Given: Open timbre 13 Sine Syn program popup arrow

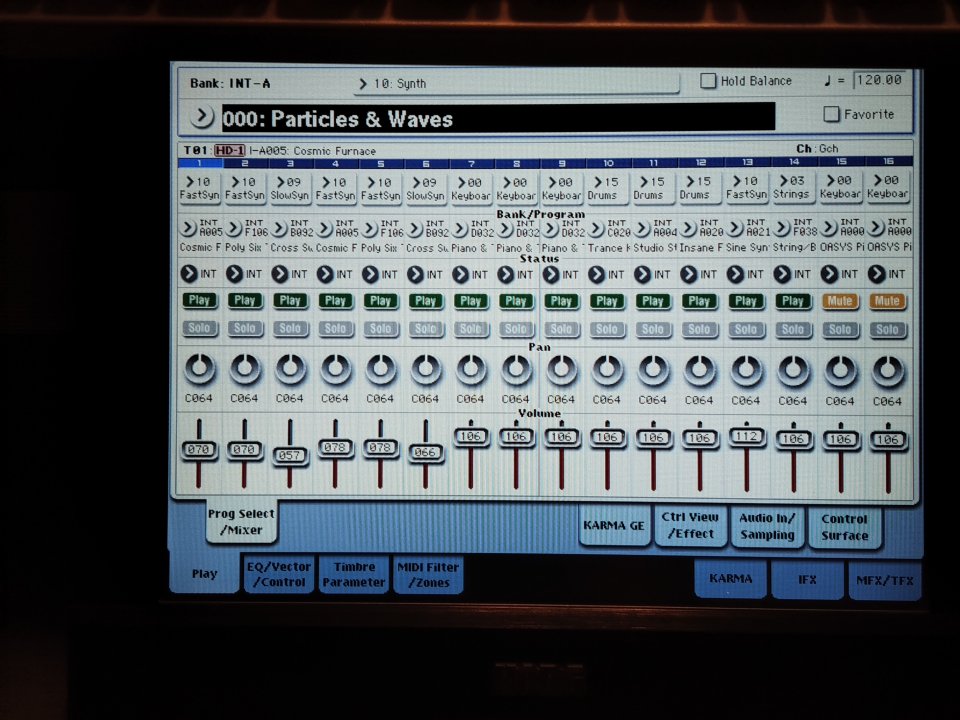Looking at the screenshot, I should pyautogui.click(x=735, y=229).
